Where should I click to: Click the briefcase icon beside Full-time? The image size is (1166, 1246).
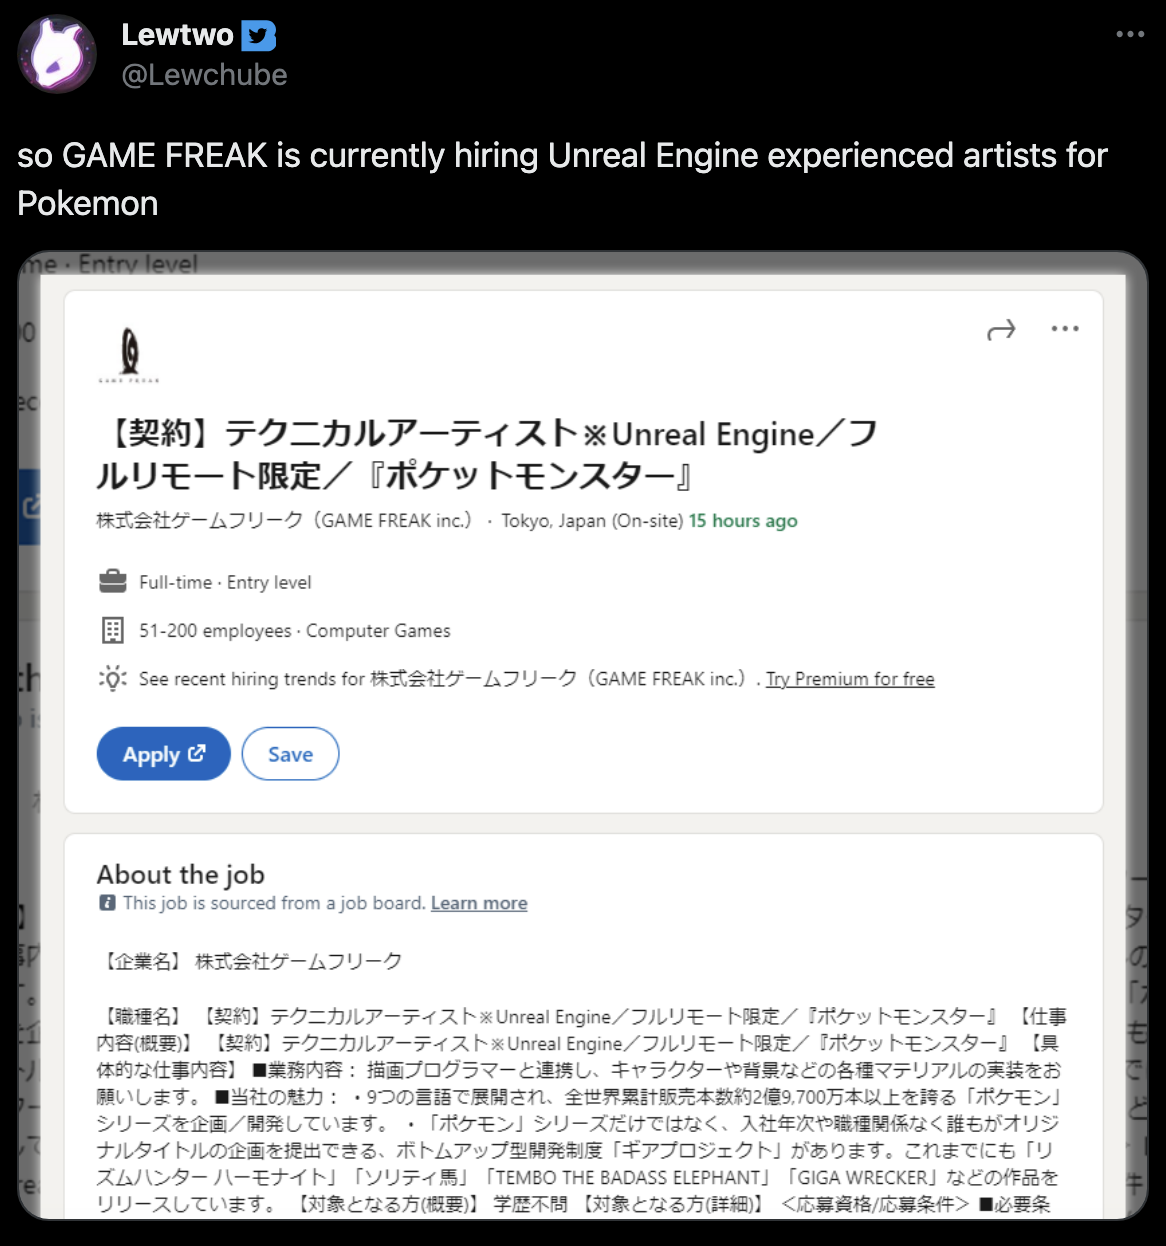click(x=113, y=581)
